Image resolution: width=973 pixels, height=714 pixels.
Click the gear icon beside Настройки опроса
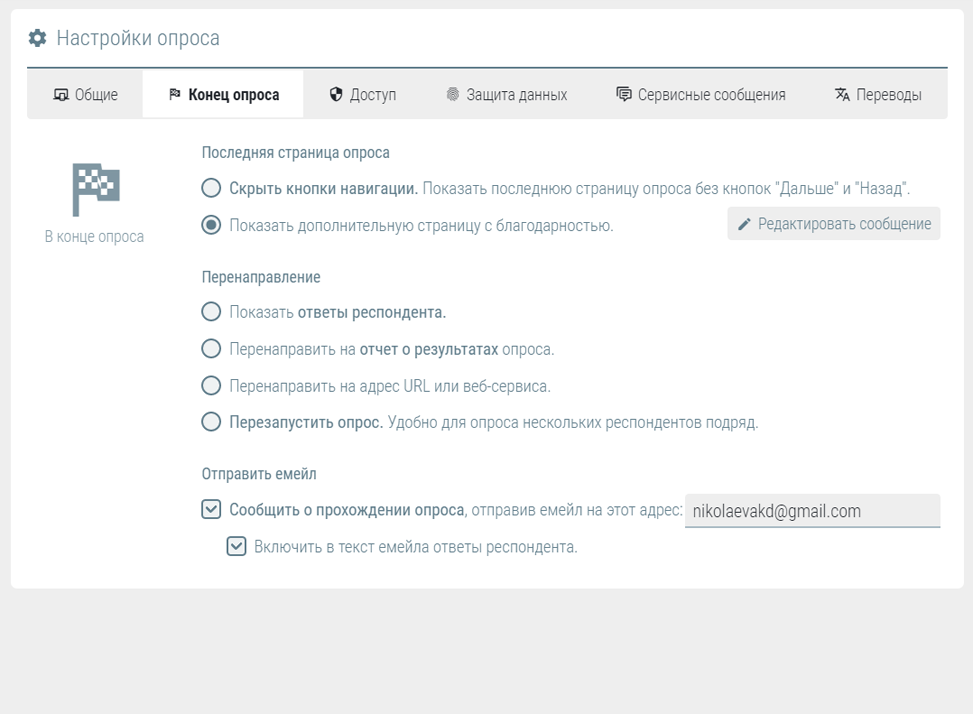pyautogui.click(x=37, y=39)
